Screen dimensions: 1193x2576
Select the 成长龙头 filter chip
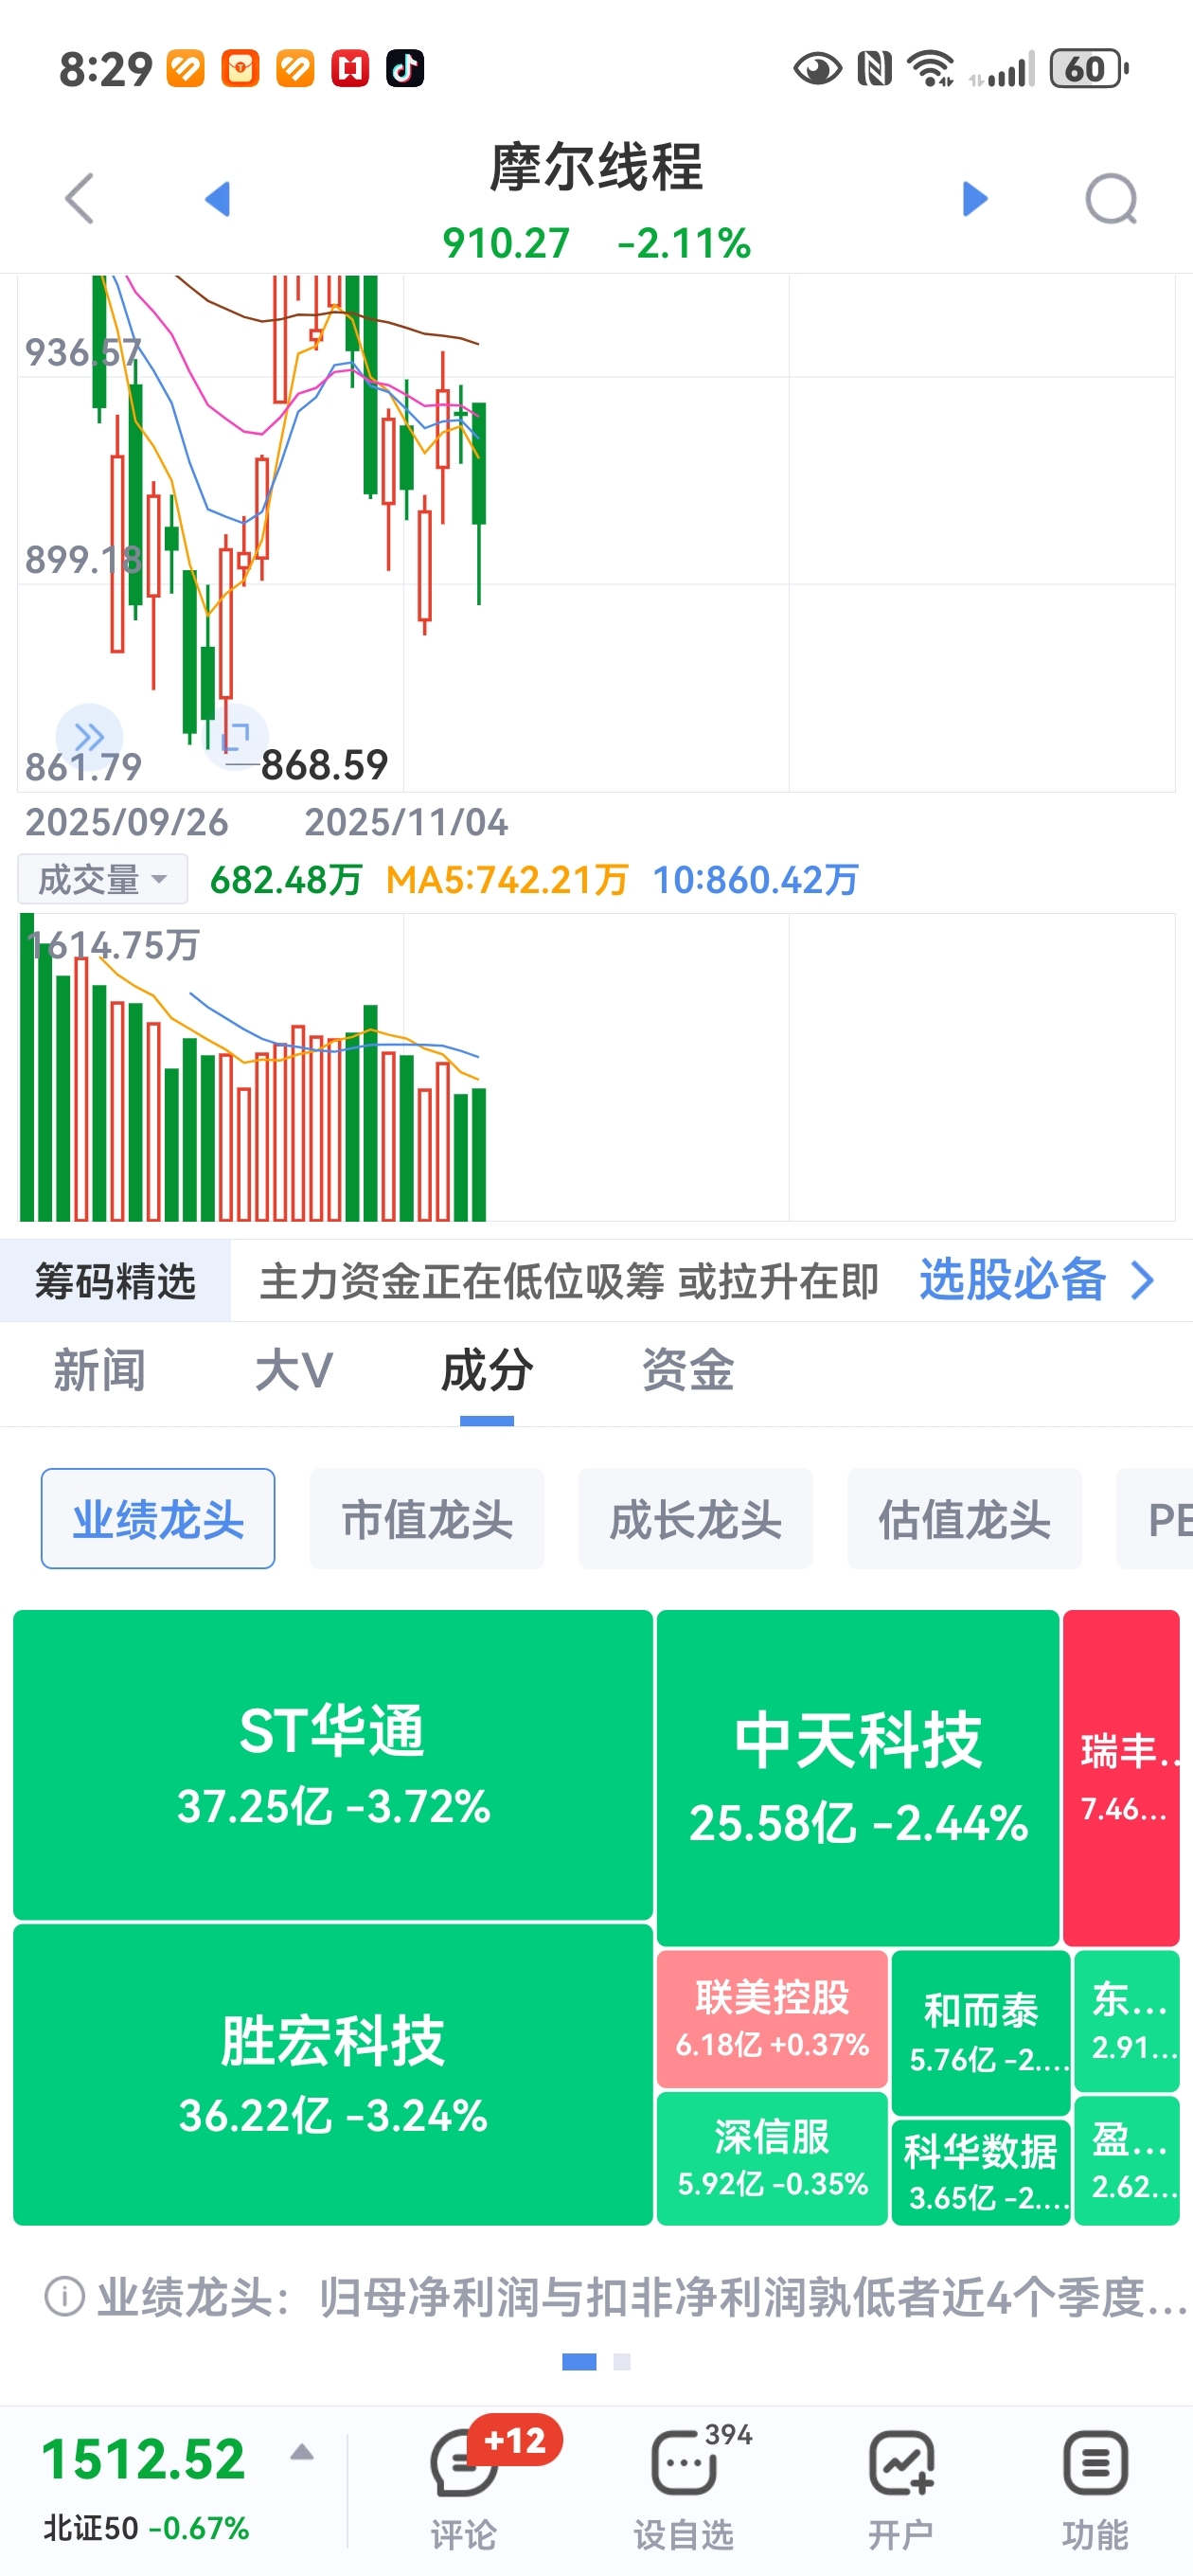(x=695, y=1518)
